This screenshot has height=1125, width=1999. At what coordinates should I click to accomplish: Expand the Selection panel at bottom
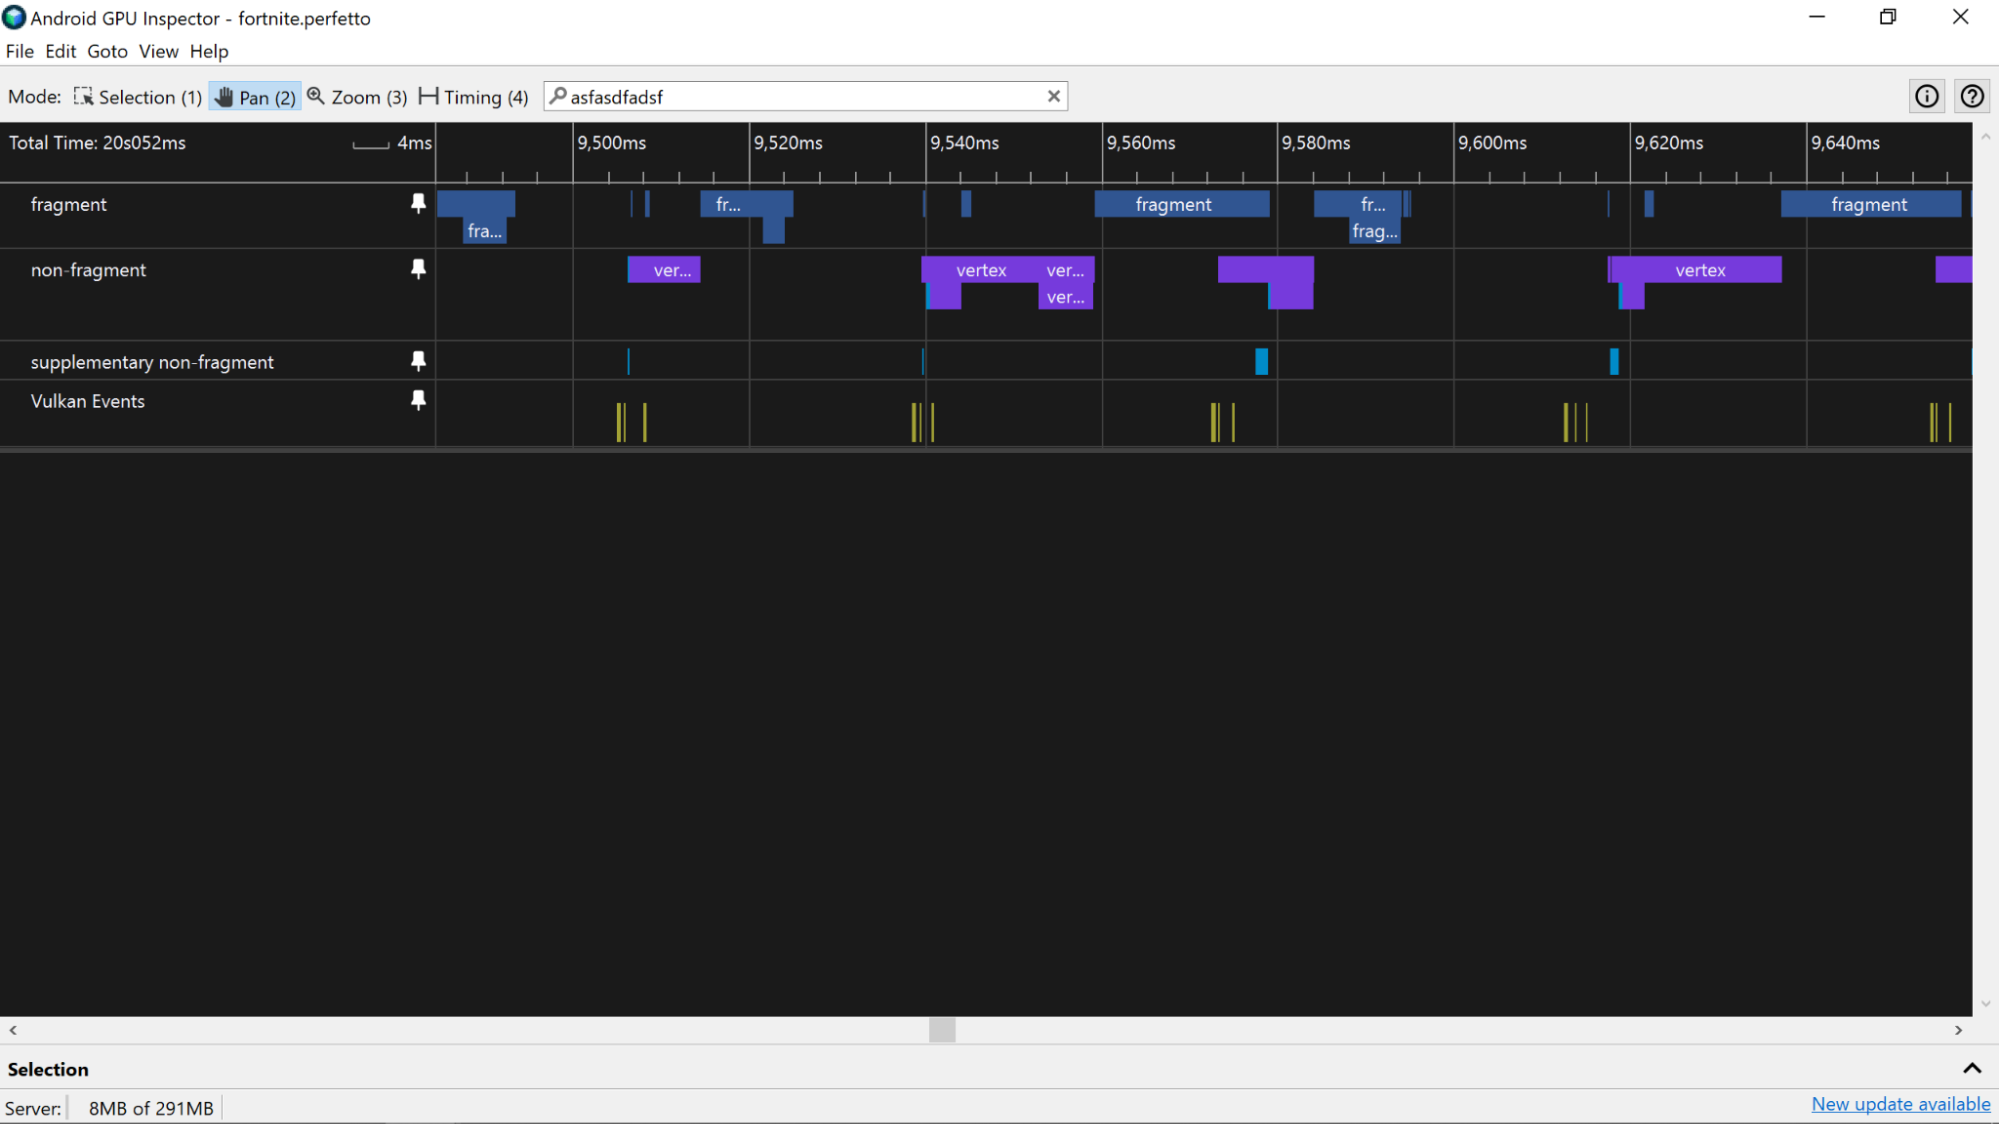[x=1973, y=1067]
